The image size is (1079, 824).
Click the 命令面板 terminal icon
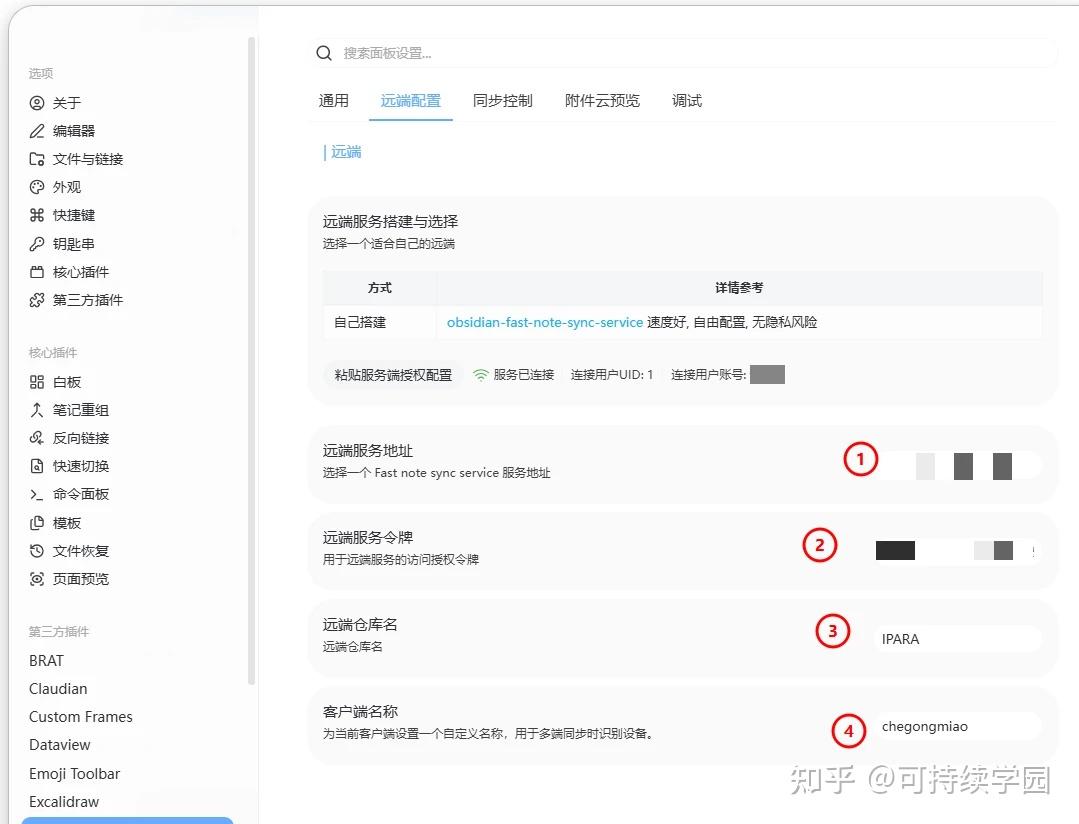36,494
